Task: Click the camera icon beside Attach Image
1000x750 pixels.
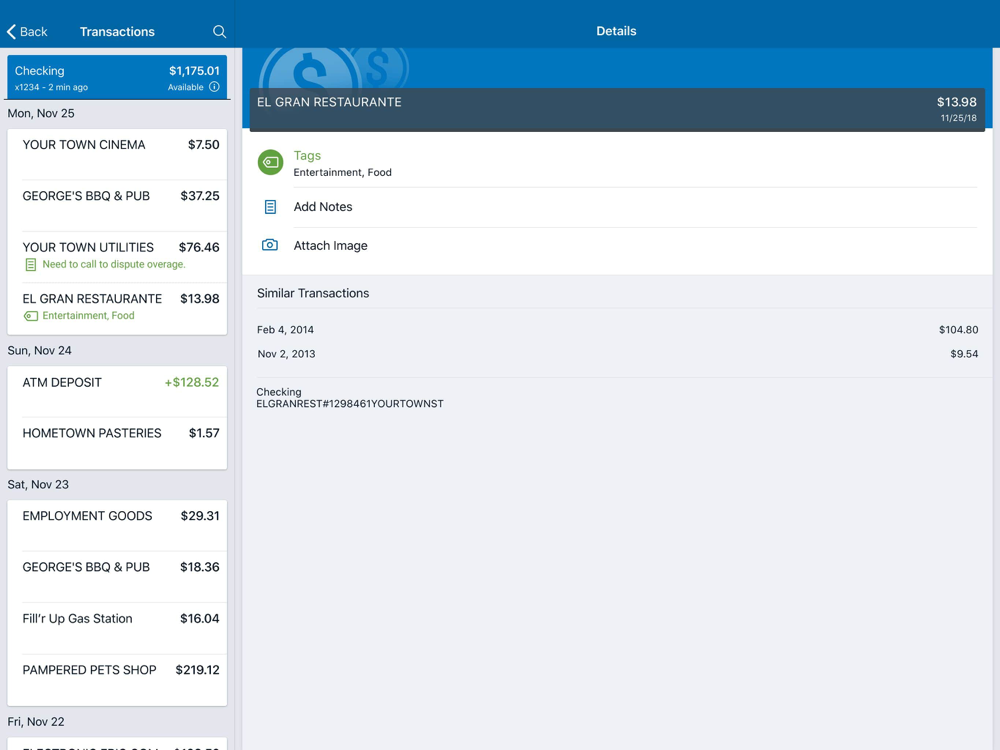Action: 270,245
